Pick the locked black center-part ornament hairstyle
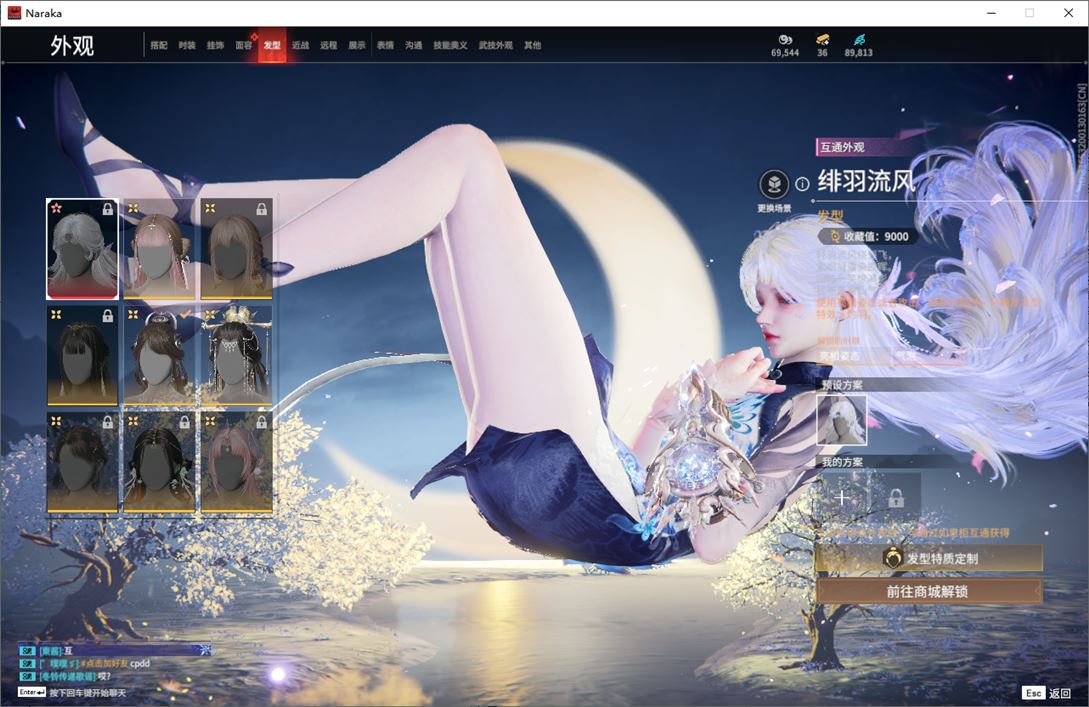This screenshot has height=707, width=1089. 159,463
